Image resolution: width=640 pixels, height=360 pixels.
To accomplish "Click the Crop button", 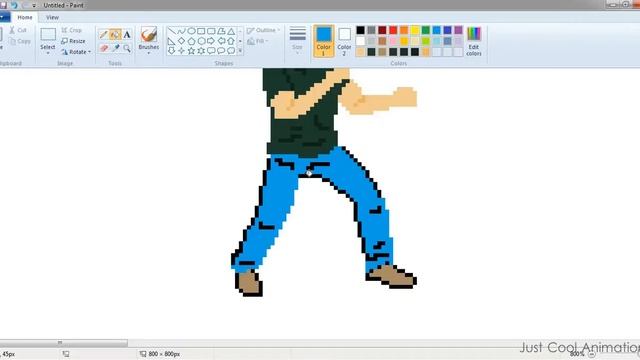I will pos(72,30).
